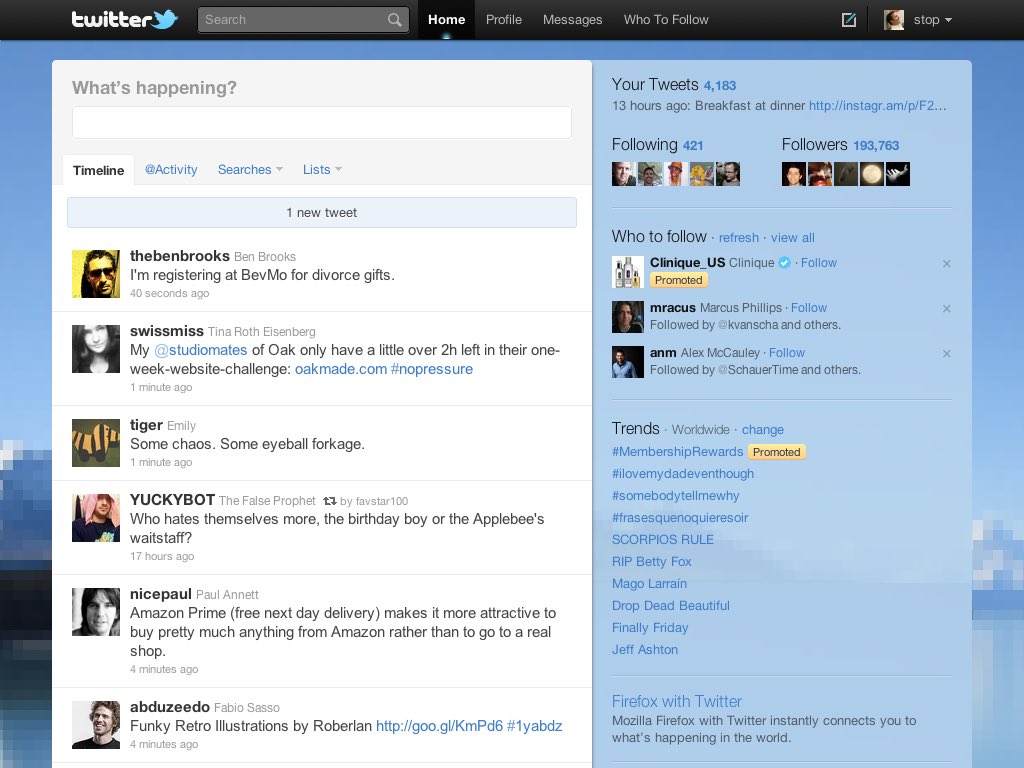Open Who To Follow in navigation

(x=666, y=20)
